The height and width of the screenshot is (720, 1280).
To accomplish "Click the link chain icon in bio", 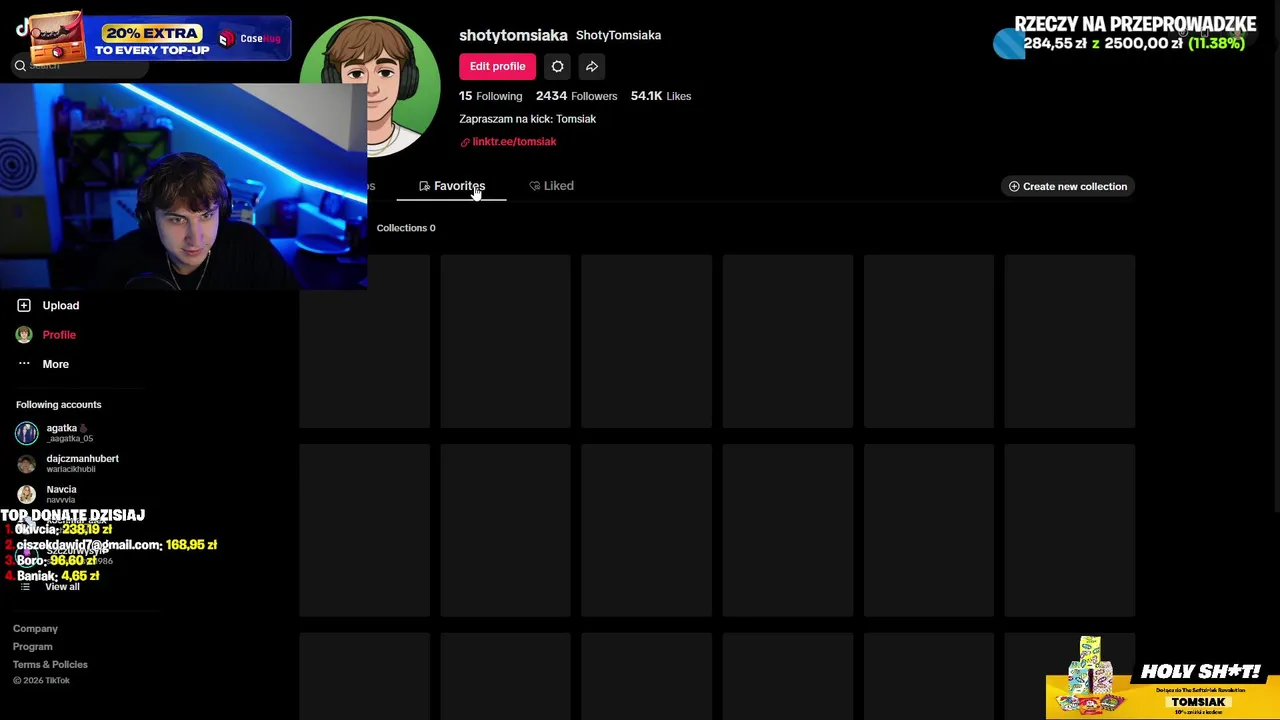I will 465,143.
